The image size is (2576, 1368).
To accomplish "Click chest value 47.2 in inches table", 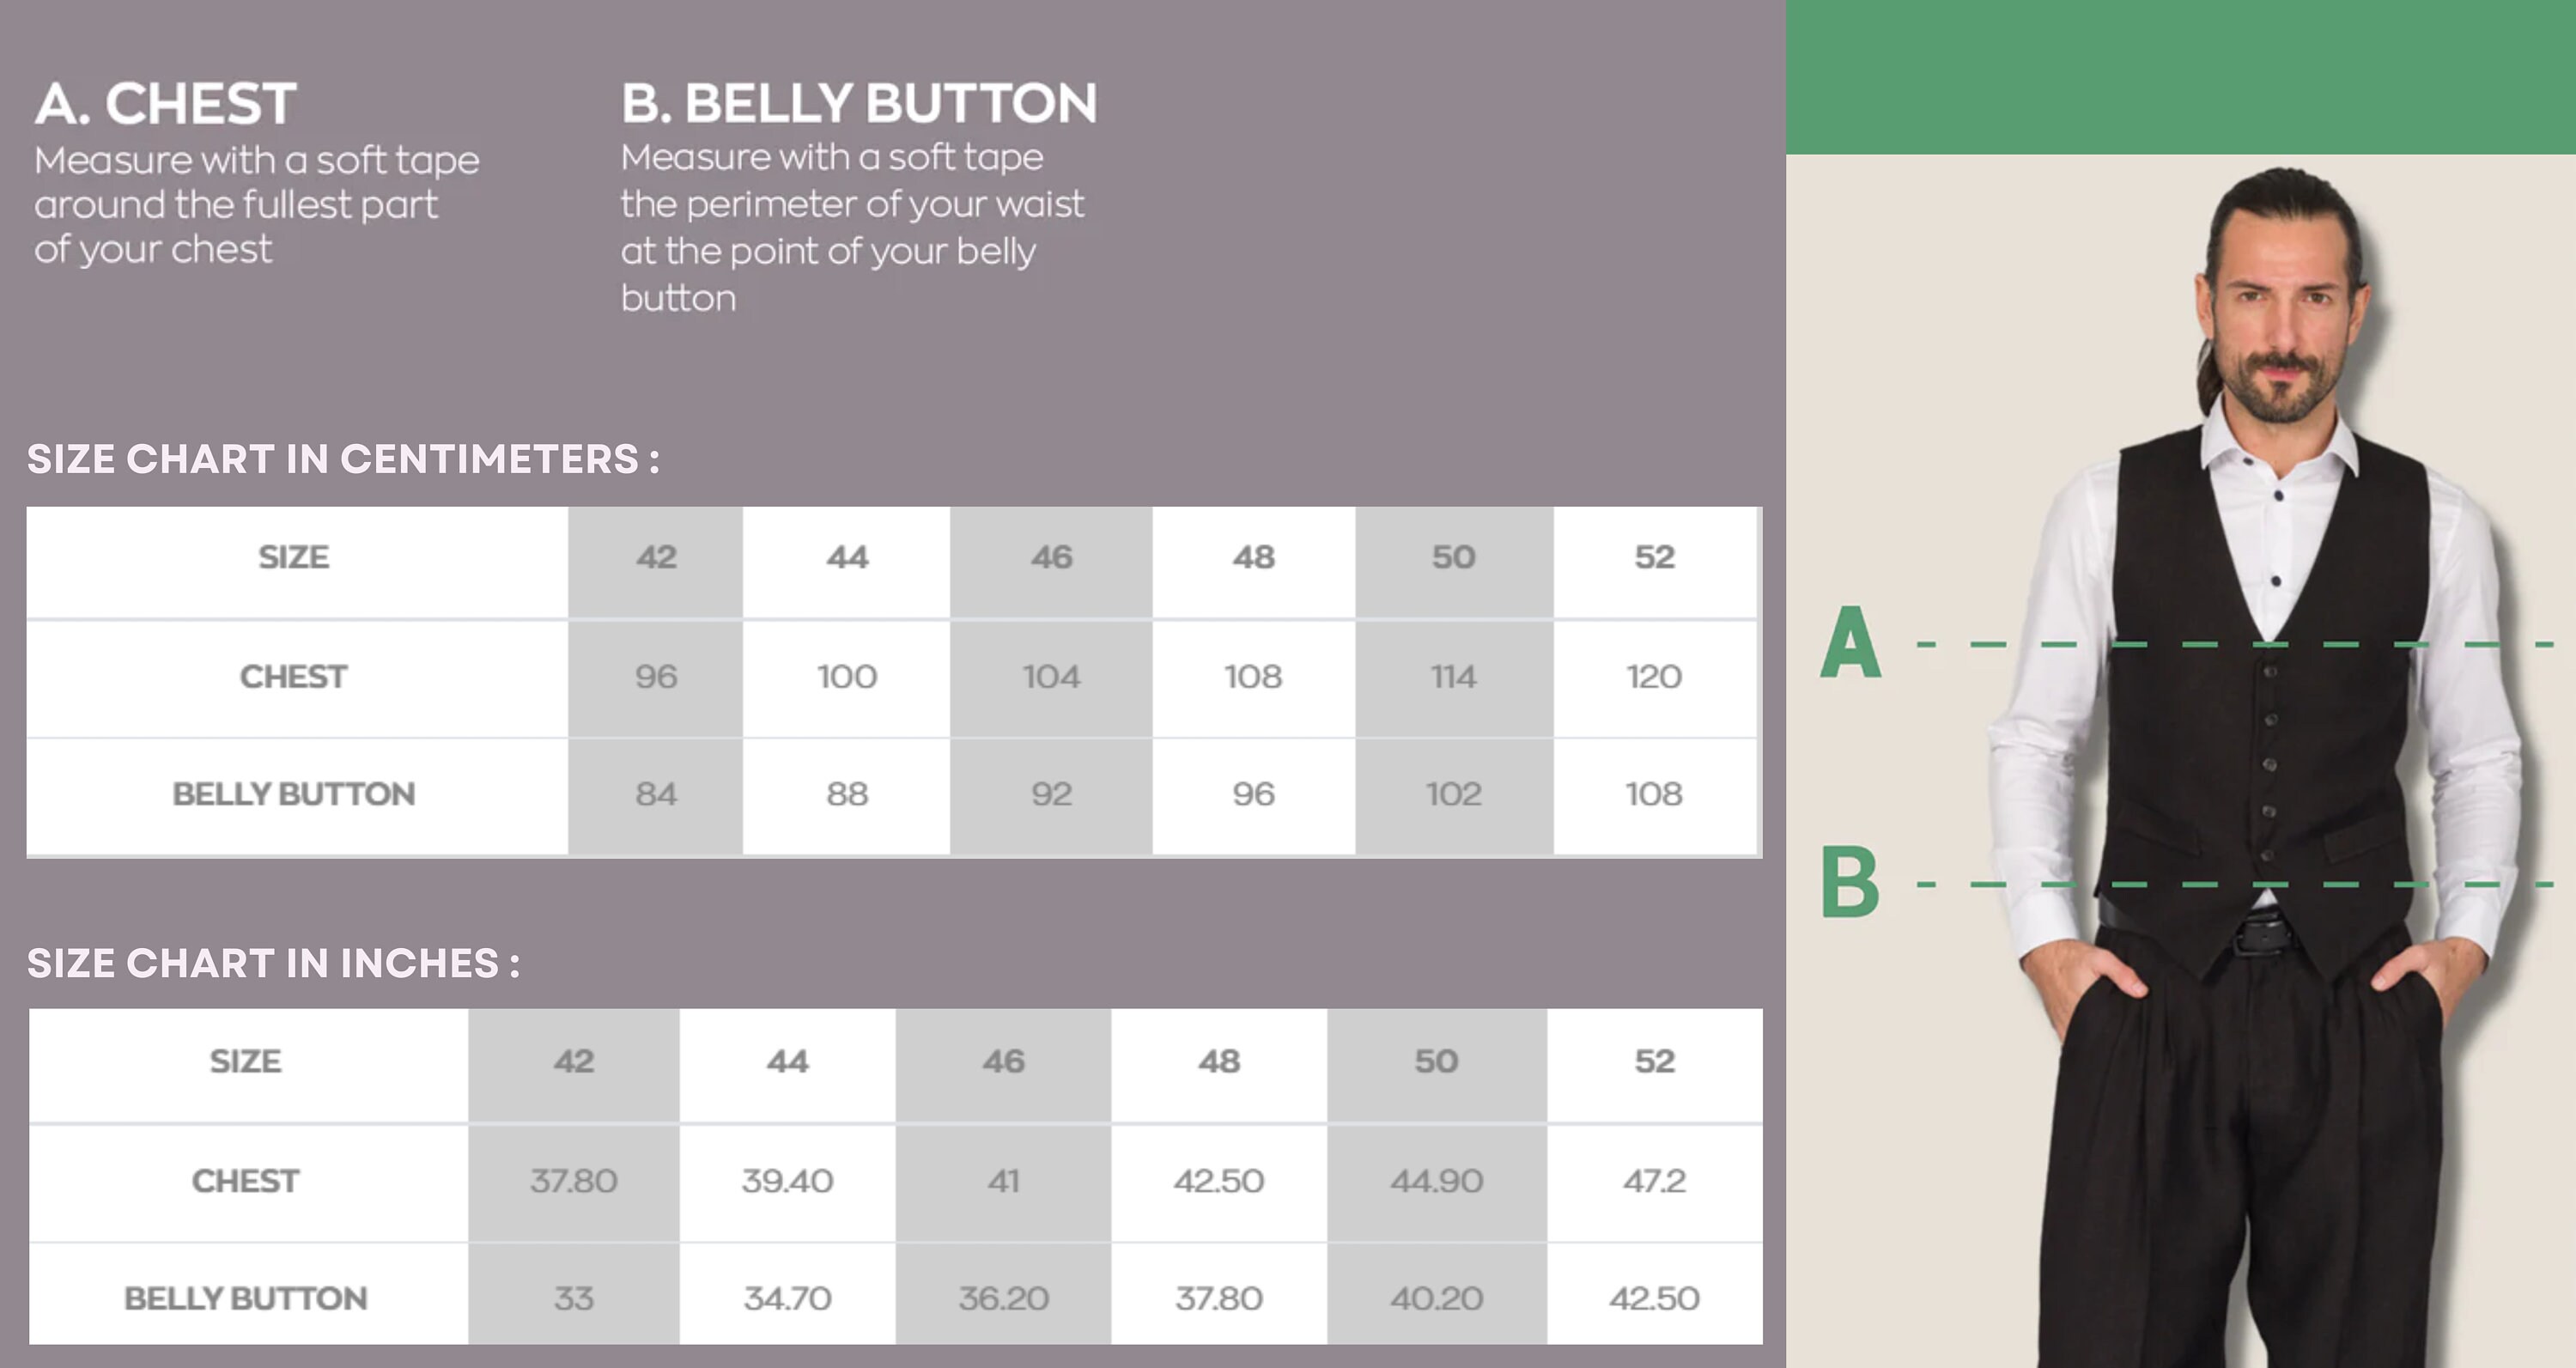I will point(1654,1181).
